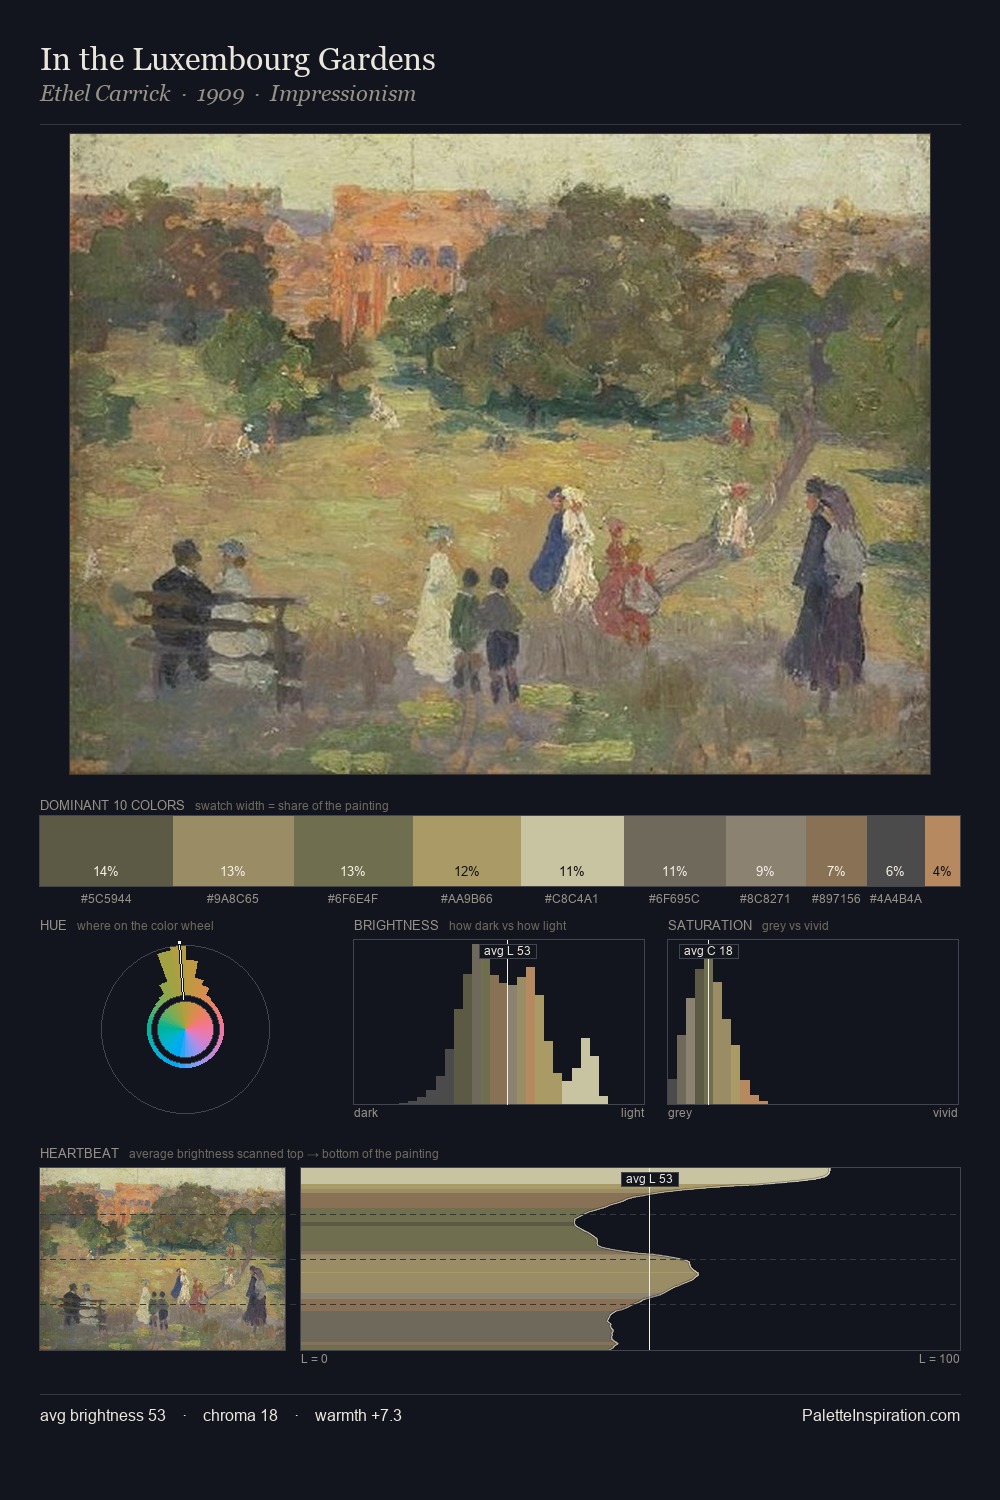Click the hex code '#6F6E4F'

click(x=353, y=899)
